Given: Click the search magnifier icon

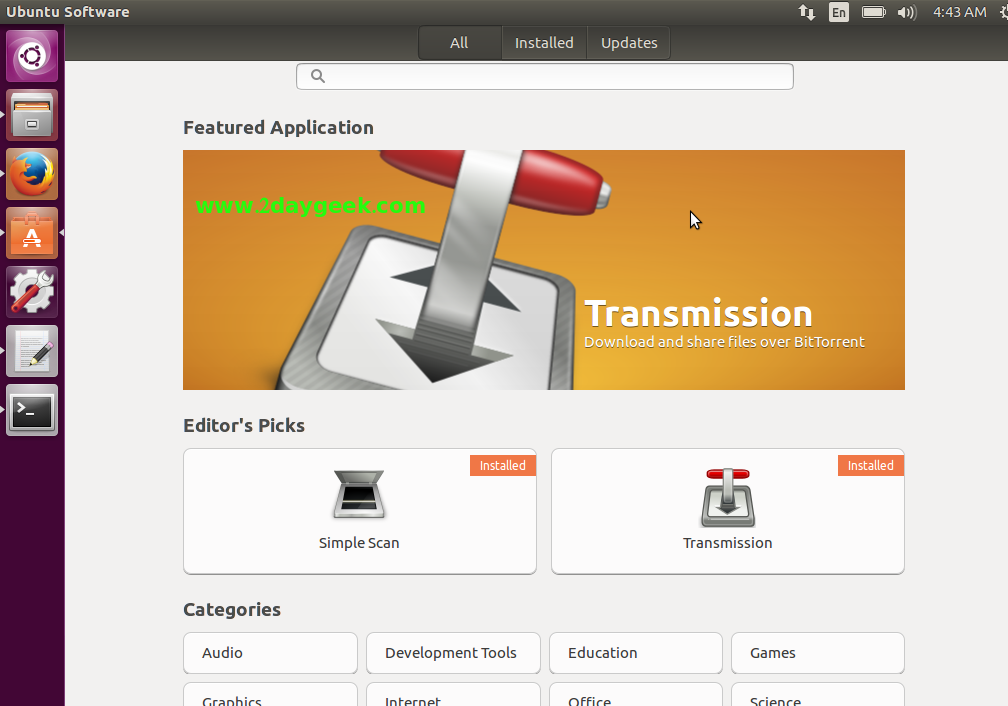Looking at the screenshot, I should (x=318, y=77).
